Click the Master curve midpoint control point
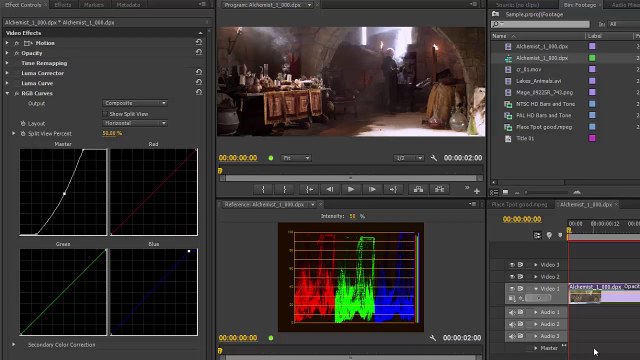640x360 pixels. click(64, 193)
